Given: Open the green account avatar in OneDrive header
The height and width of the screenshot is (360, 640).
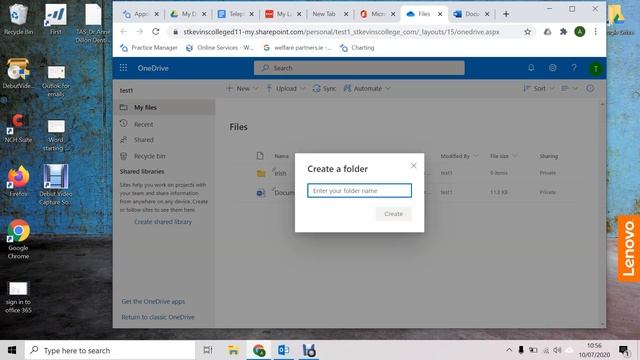Looking at the screenshot, I should (x=596, y=69).
